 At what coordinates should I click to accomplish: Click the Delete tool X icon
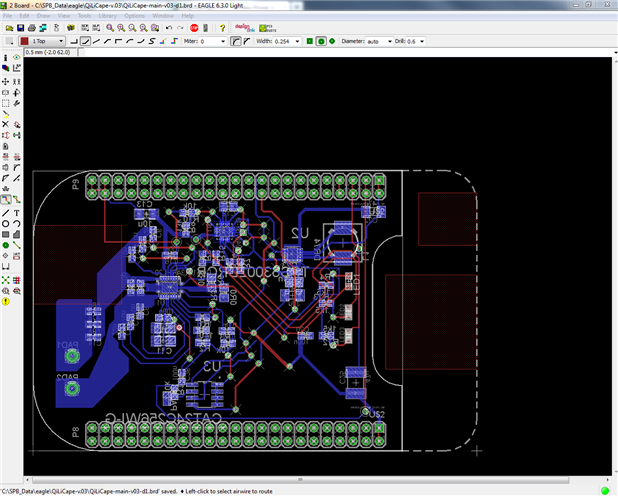[6, 124]
